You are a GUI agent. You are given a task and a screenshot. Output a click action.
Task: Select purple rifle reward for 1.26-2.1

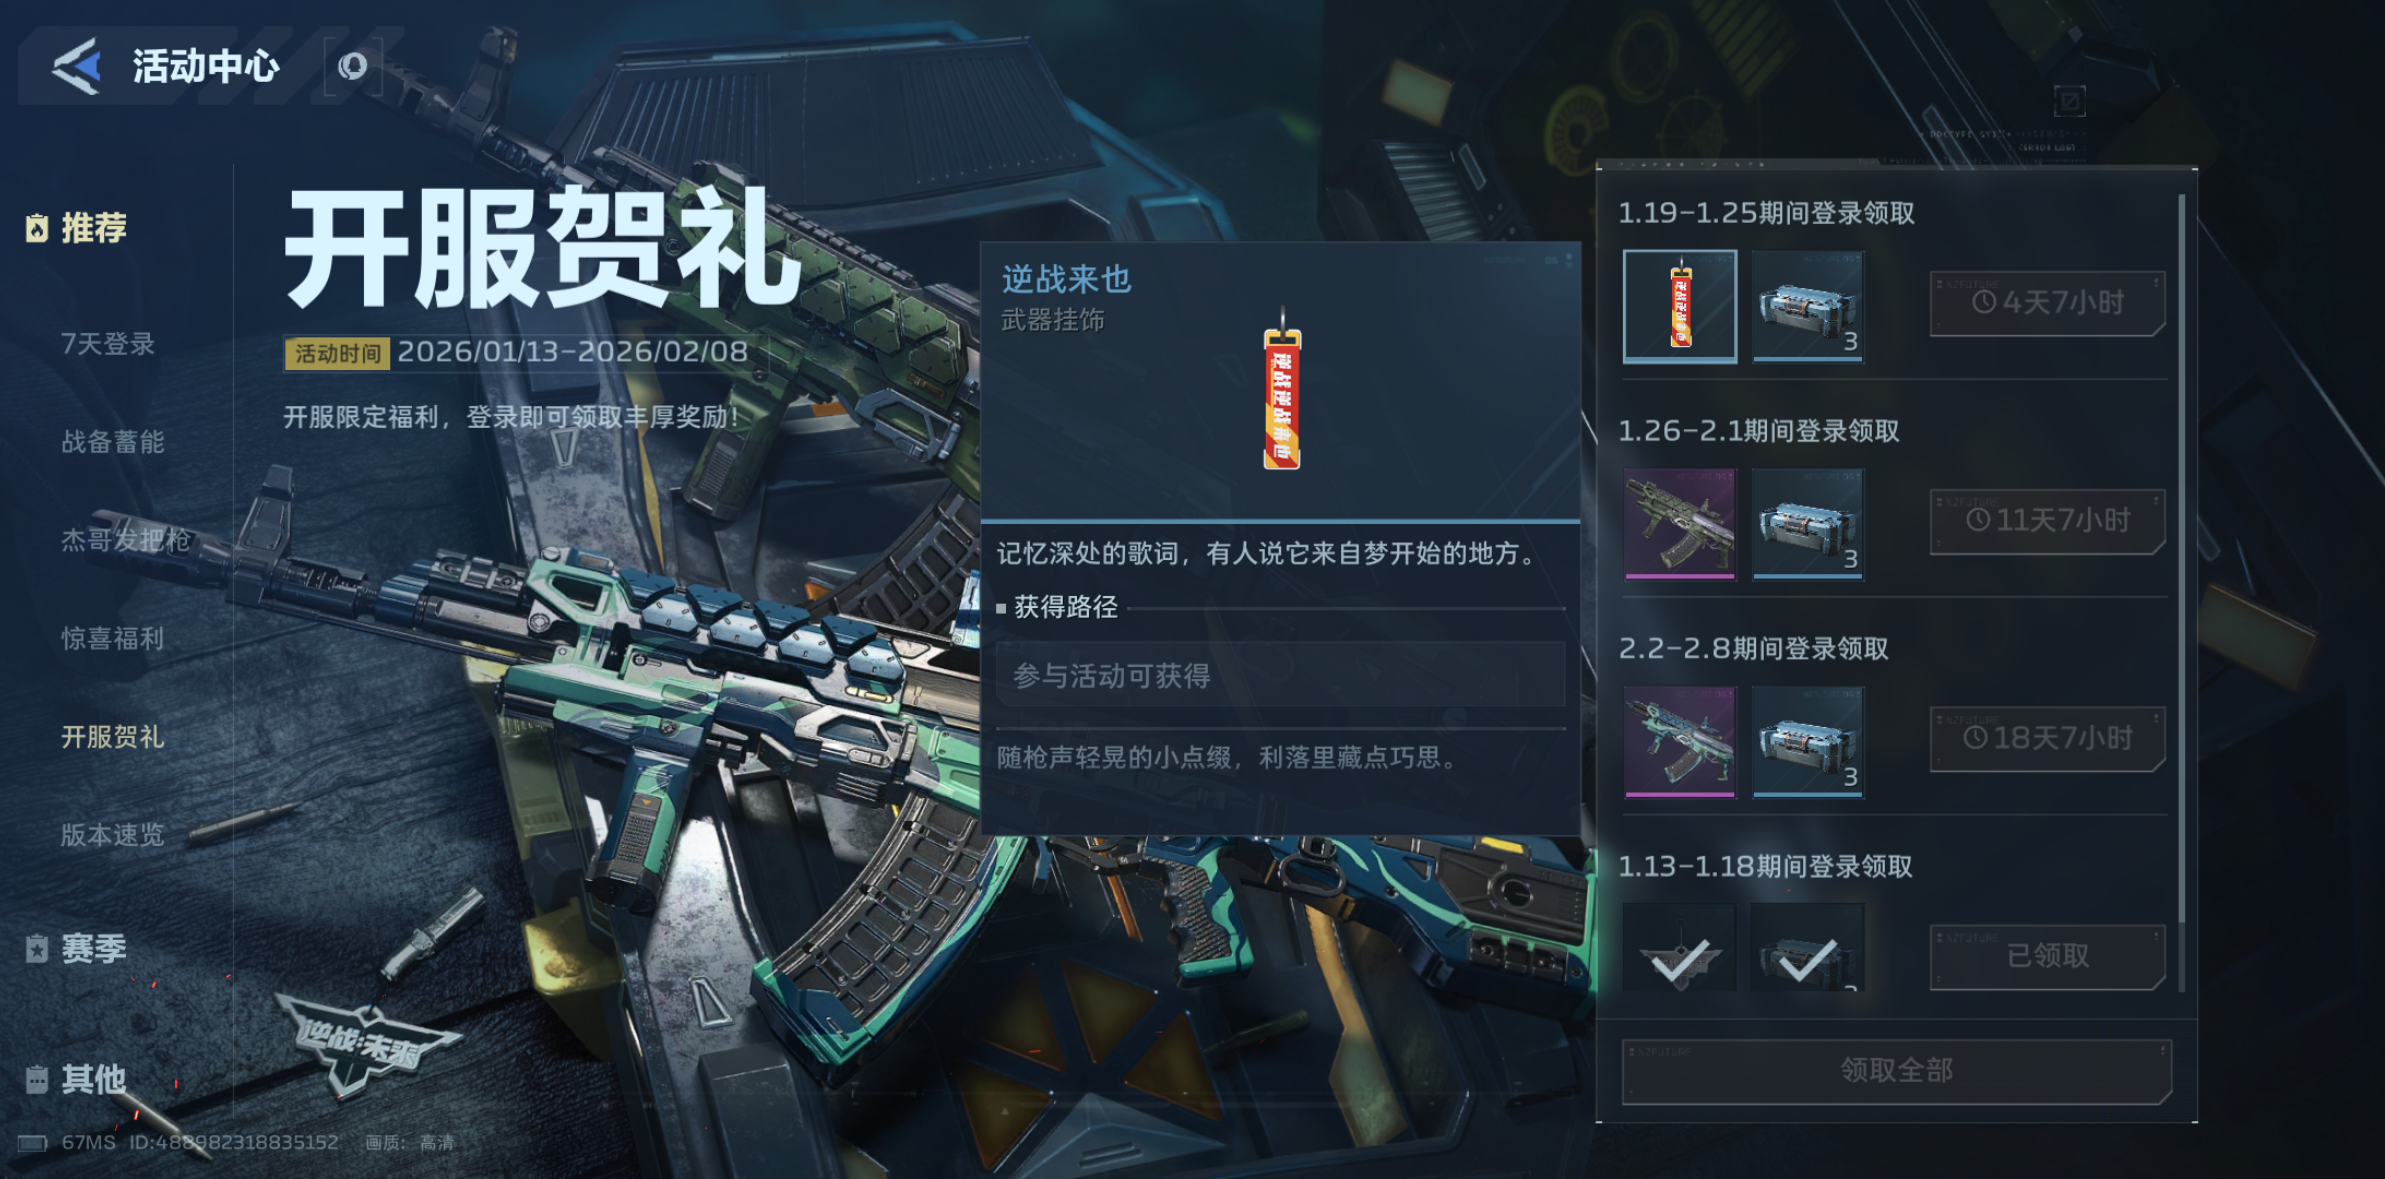click(x=1680, y=524)
